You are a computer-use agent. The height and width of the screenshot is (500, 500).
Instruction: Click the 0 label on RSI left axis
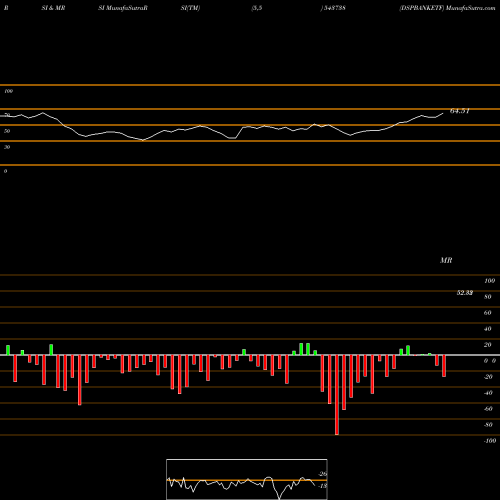(5, 171)
